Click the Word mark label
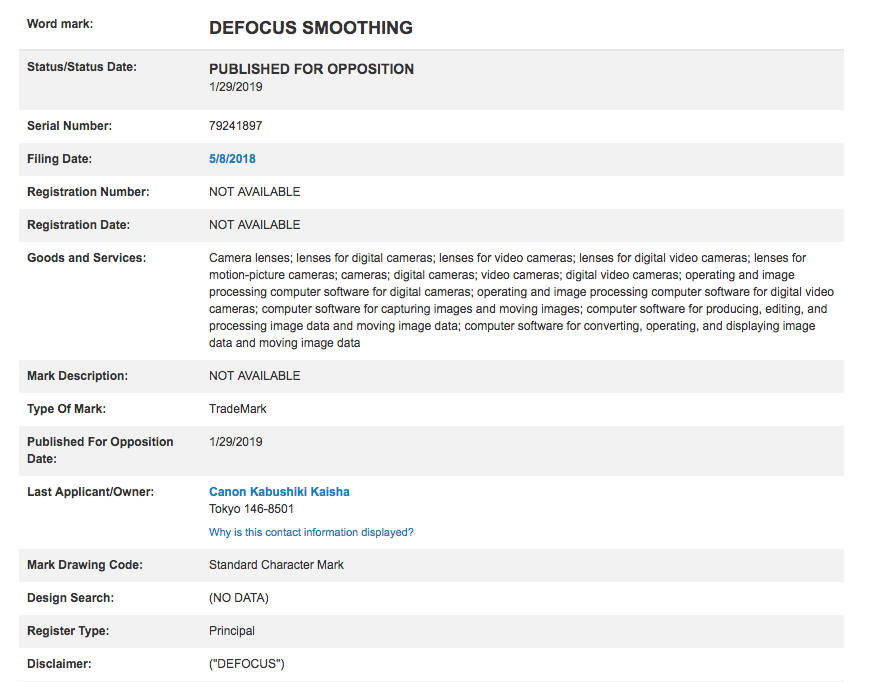The width and height of the screenshot is (877, 682). click(60, 24)
